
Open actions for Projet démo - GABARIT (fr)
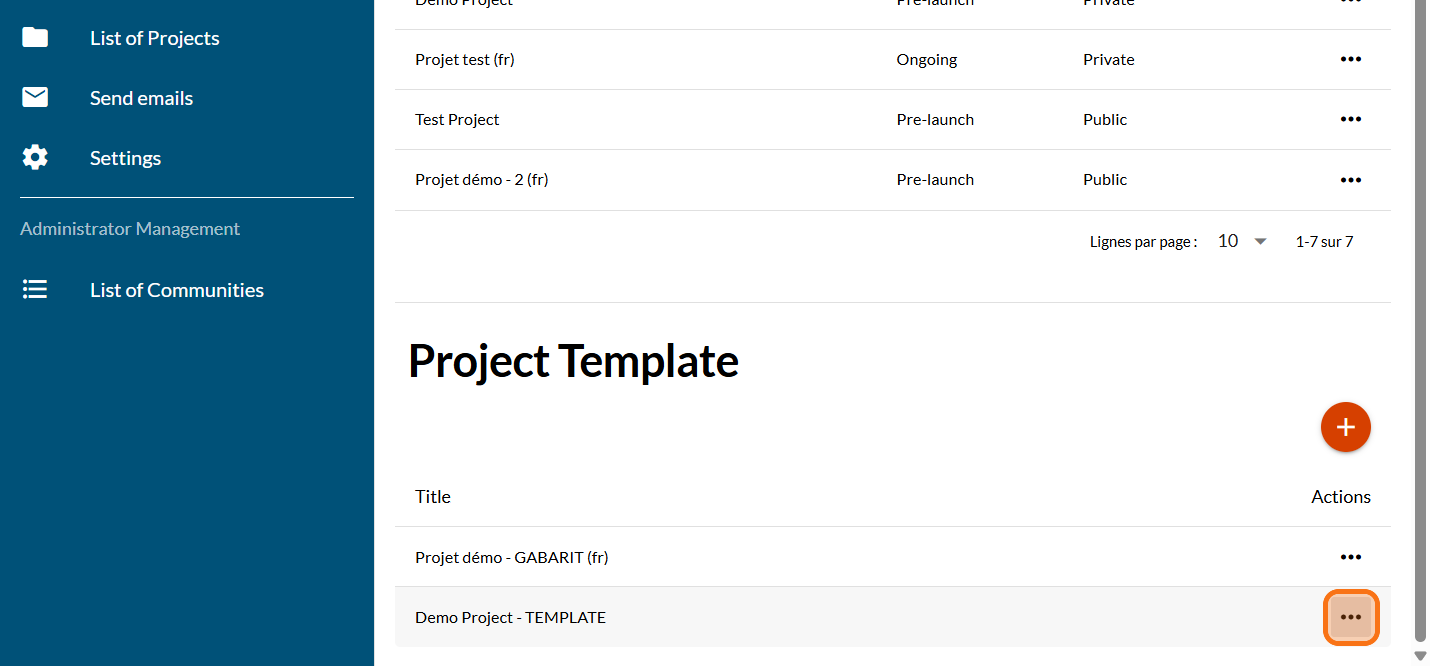point(1350,557)
